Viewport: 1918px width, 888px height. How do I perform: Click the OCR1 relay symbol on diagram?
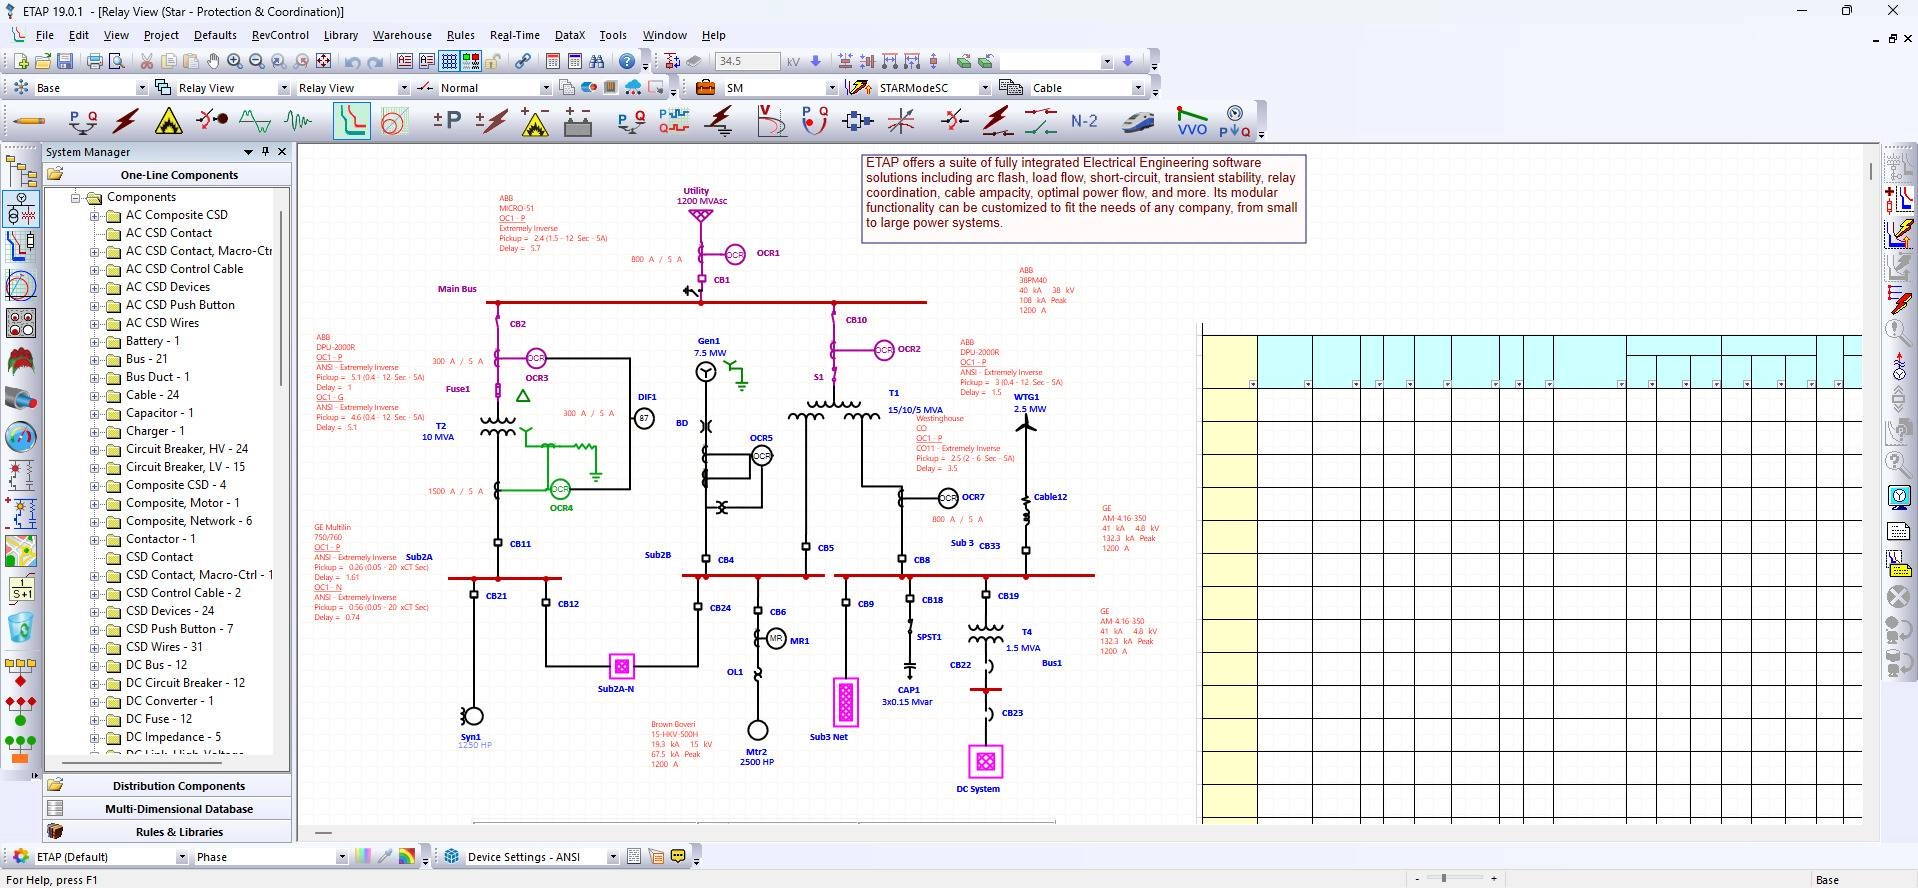(735, 254)
